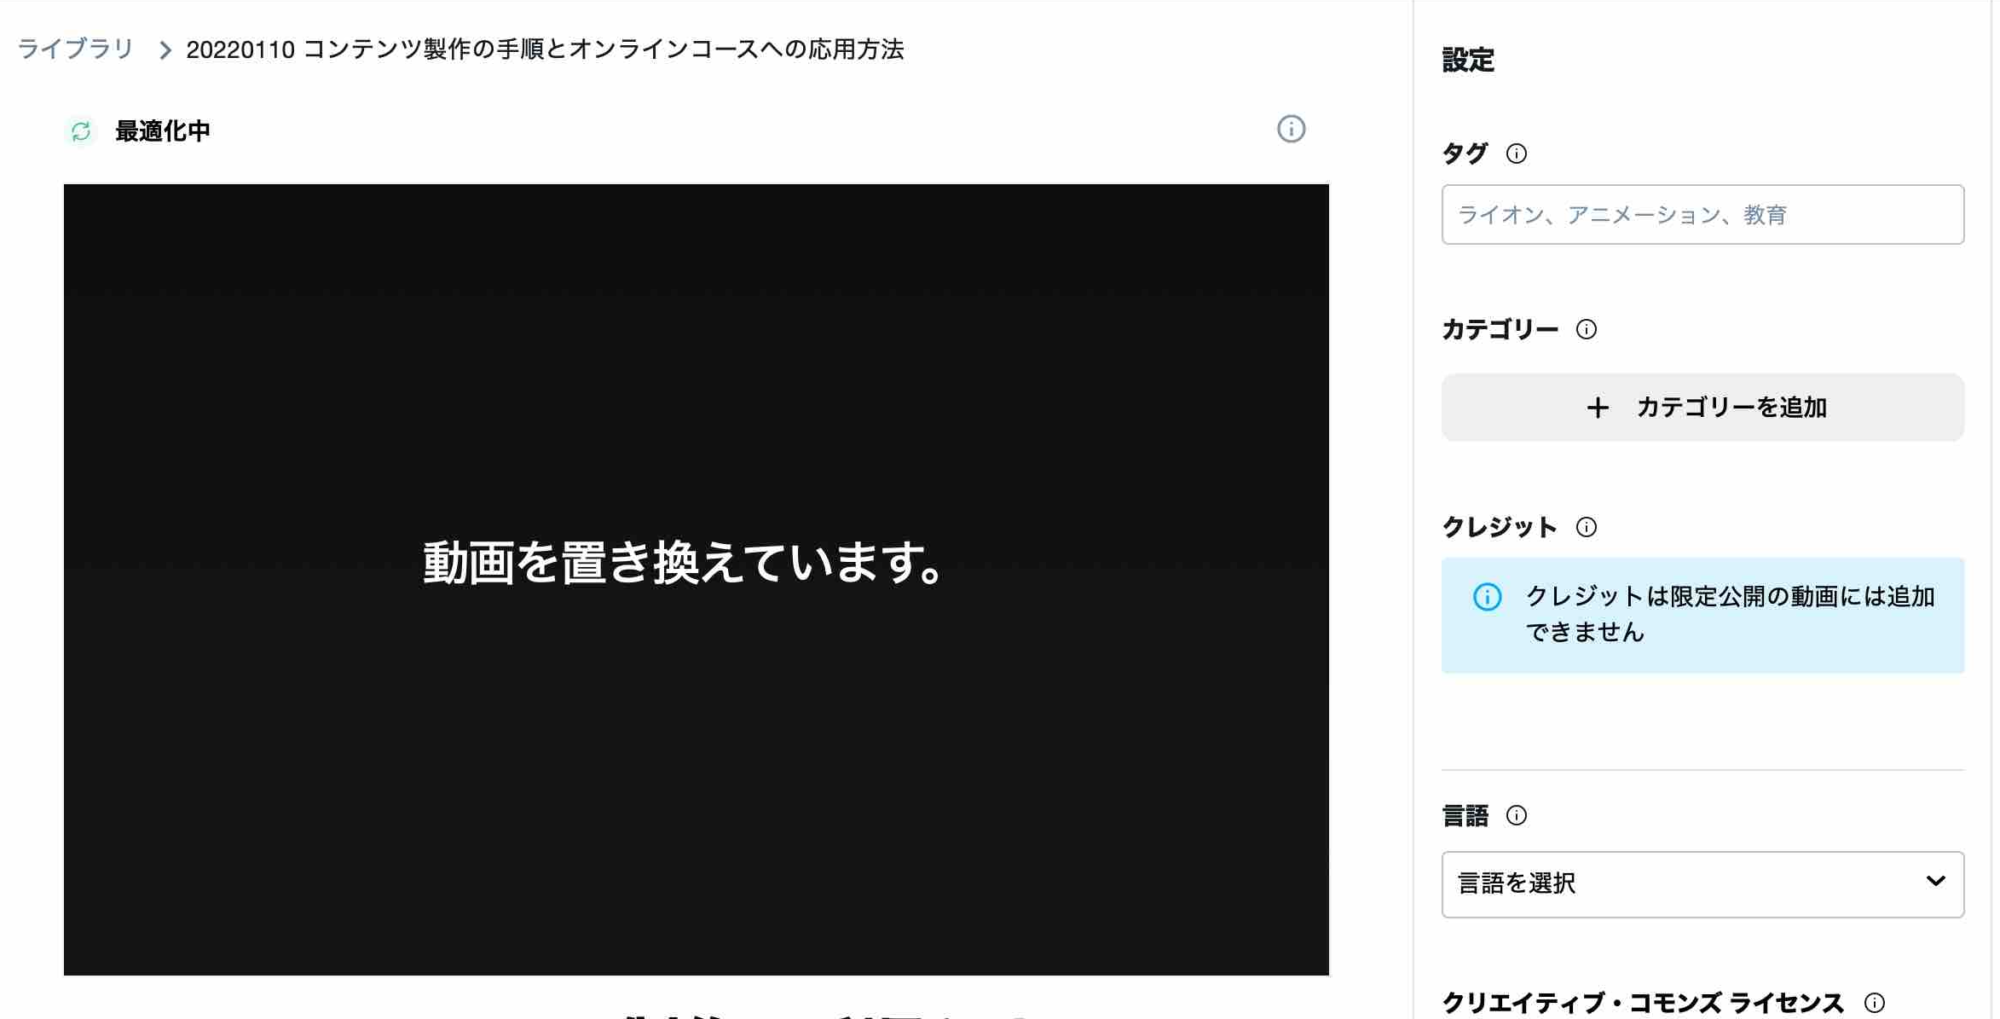Click the info icon next to タグ
2000x1019 pixels.
[1516, 153]
